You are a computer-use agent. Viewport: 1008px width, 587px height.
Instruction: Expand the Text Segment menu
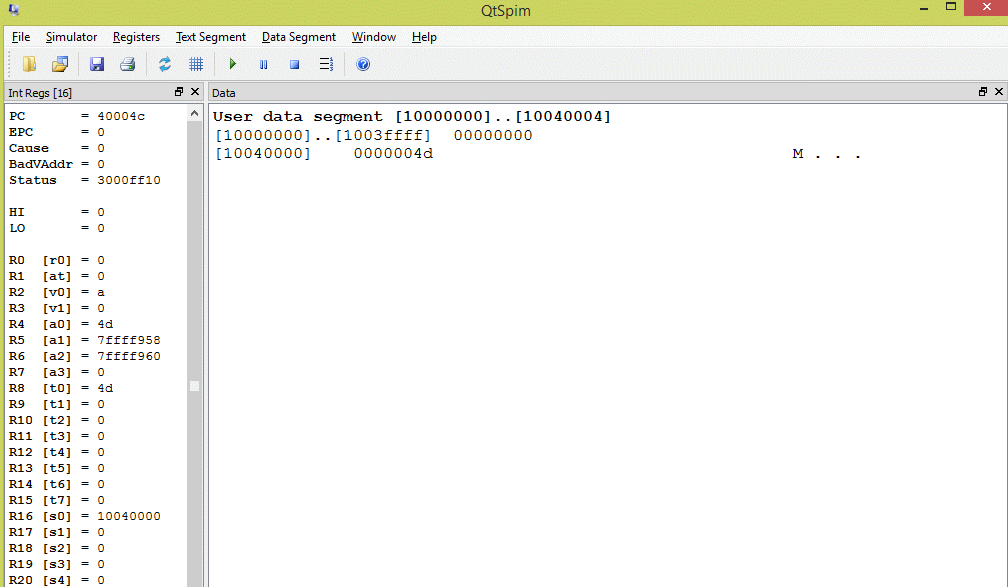[x=210, y=37]
